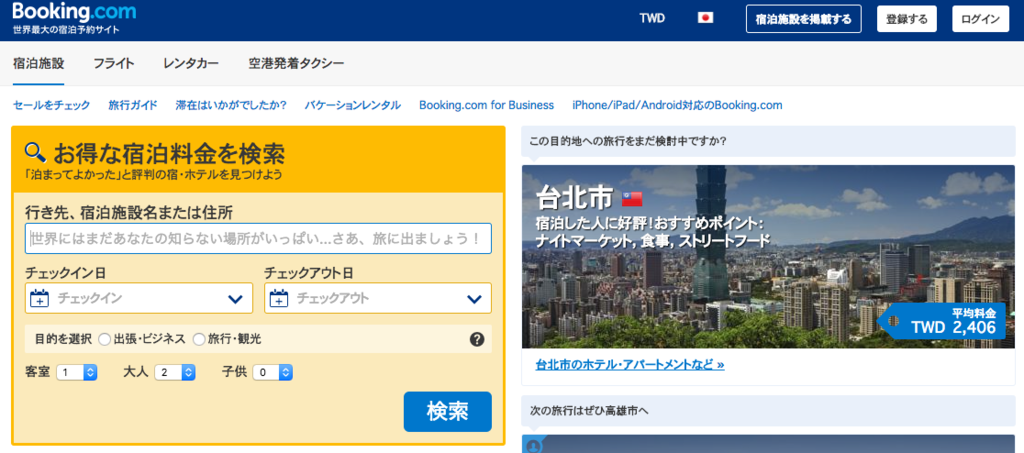The image size is (1024, 453).
Task: Switch to the 宿泊施設 tab
Action: click(x=39, y=63)
